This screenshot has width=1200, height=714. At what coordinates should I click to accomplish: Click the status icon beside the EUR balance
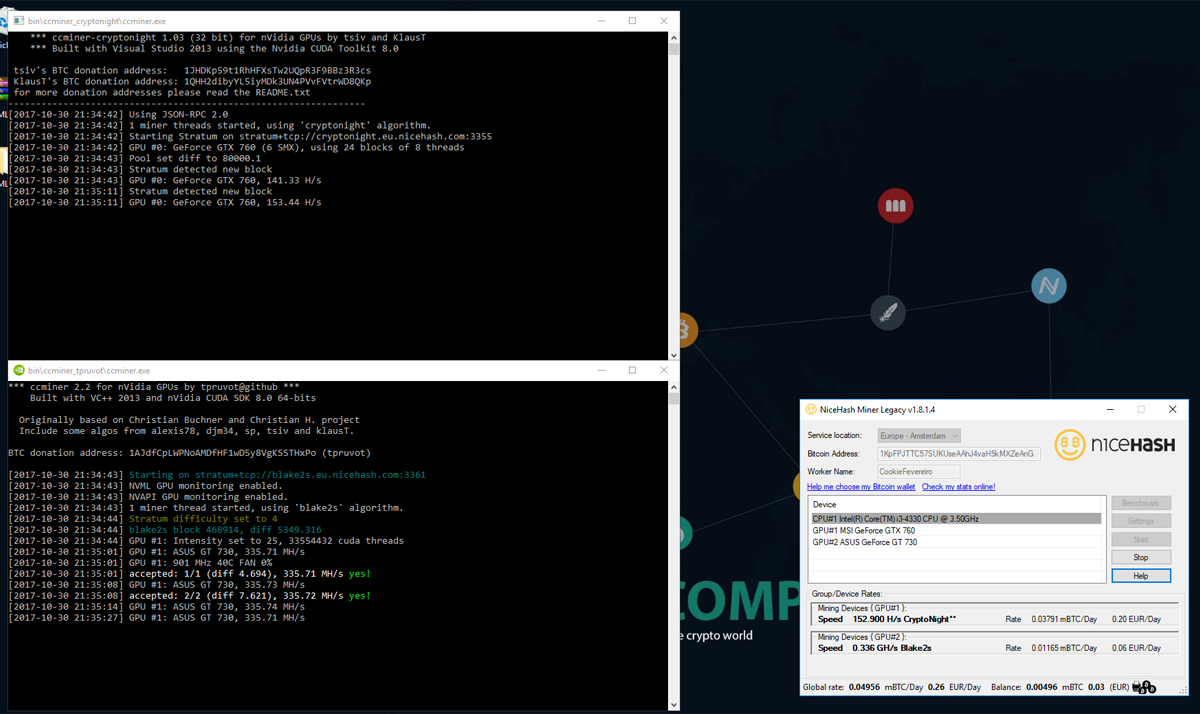coord(1144,687)
